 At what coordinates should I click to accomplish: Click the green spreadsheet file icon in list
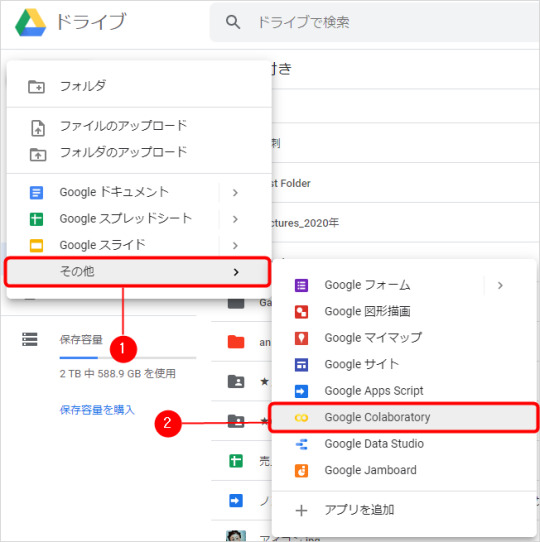pos(236,461)
